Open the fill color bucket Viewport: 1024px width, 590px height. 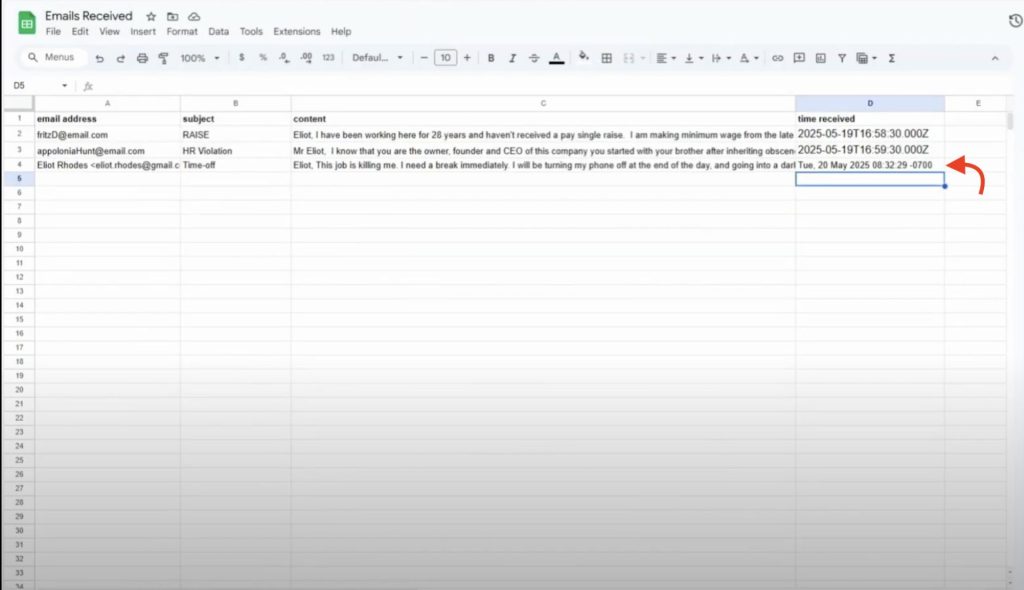pos(584,57)
